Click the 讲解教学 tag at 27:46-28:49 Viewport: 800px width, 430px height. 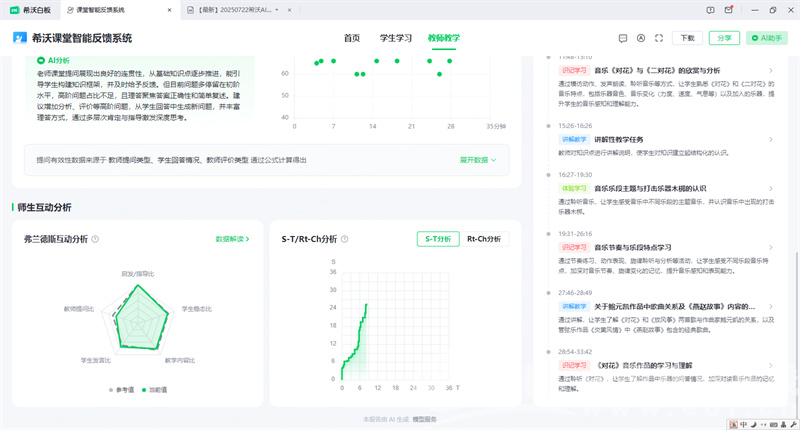tap(574, 307)
